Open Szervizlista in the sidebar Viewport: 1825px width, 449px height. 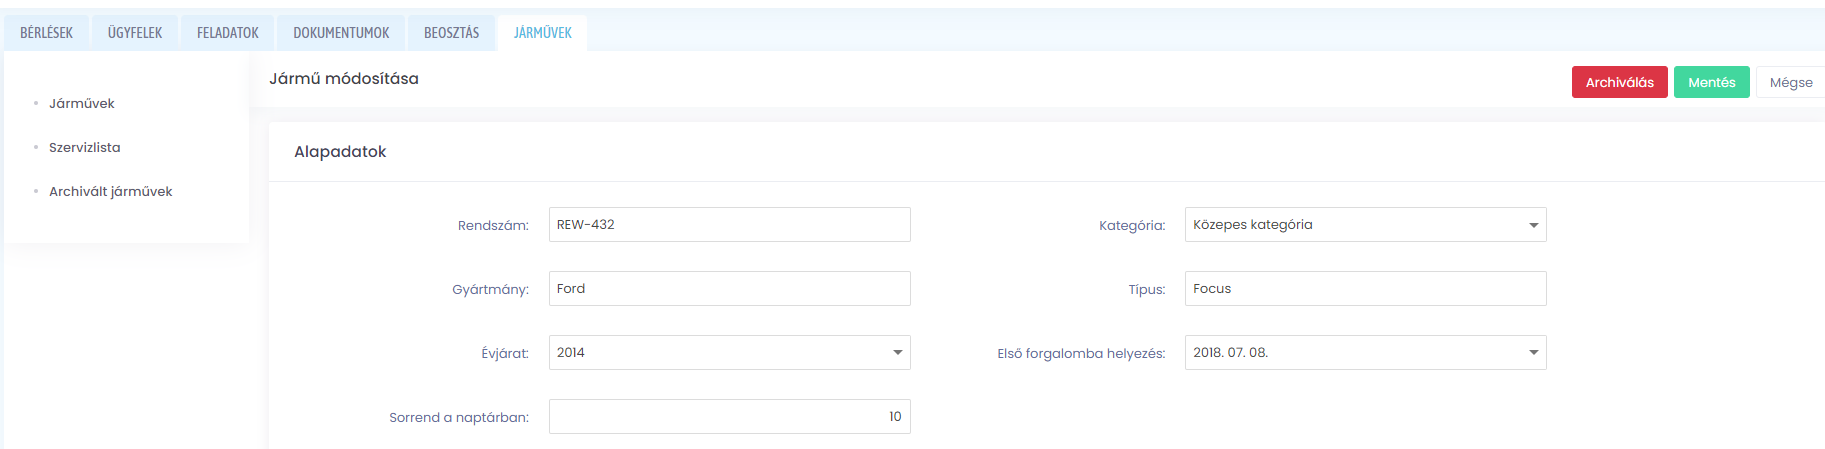pos(85,148)
